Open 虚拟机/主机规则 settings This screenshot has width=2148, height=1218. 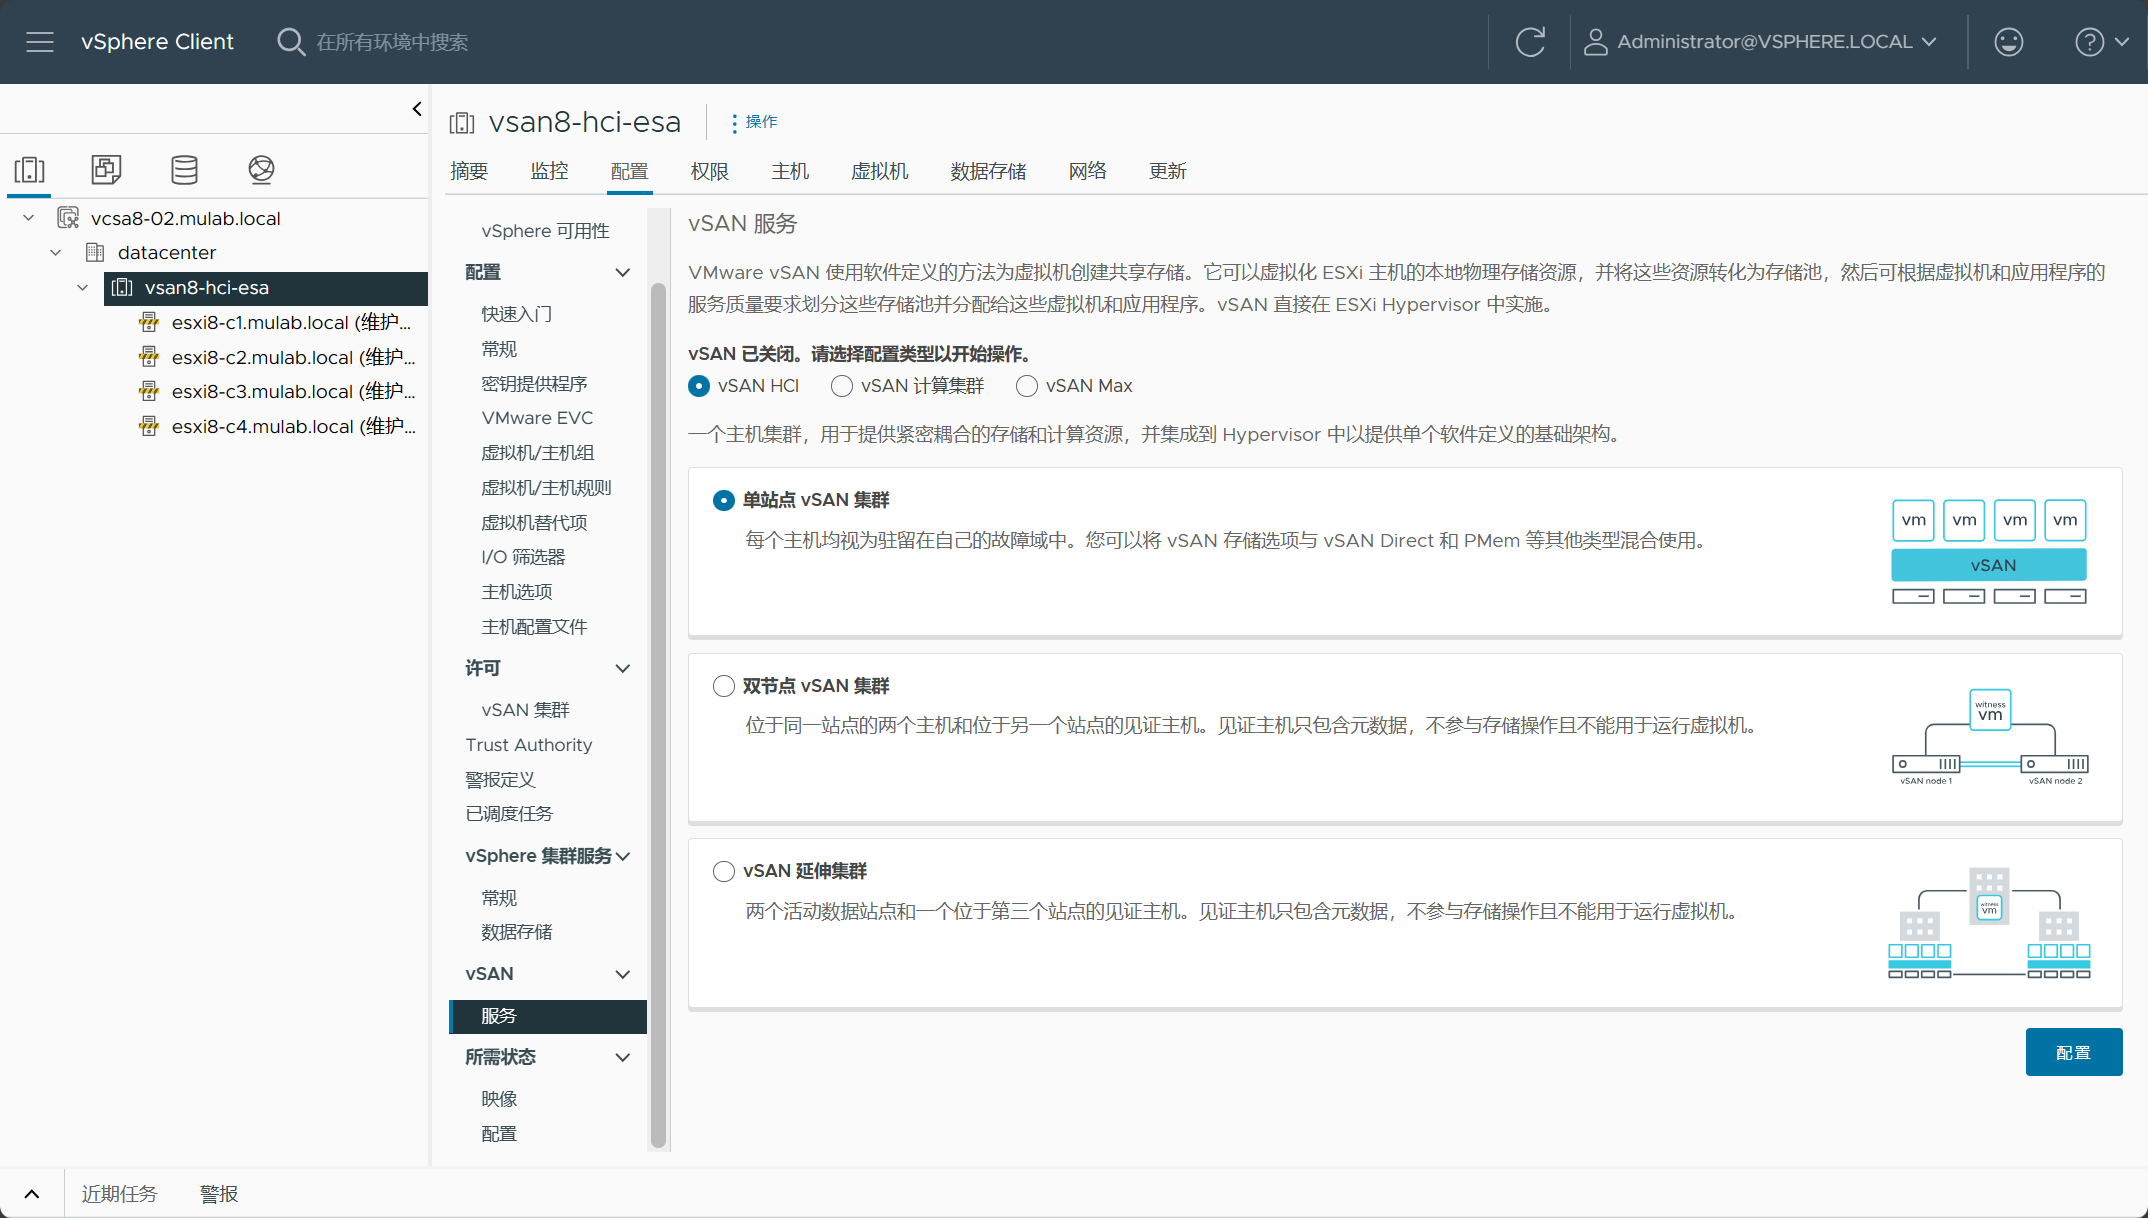(546, 488)
